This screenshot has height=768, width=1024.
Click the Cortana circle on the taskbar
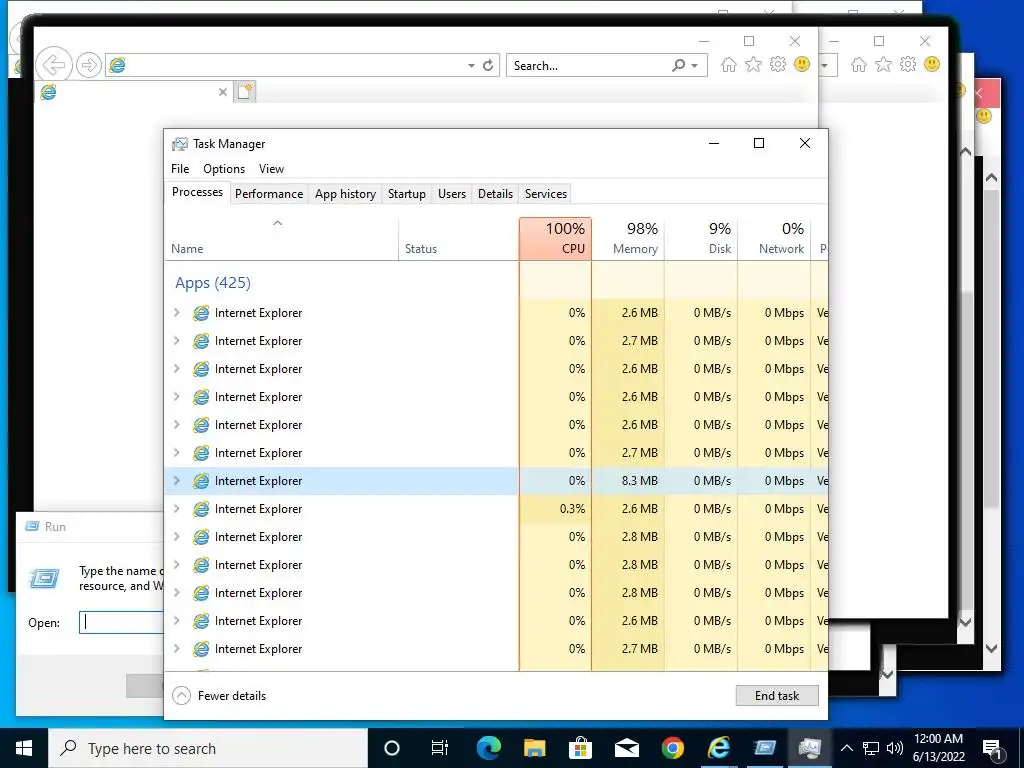coord(391,748)
